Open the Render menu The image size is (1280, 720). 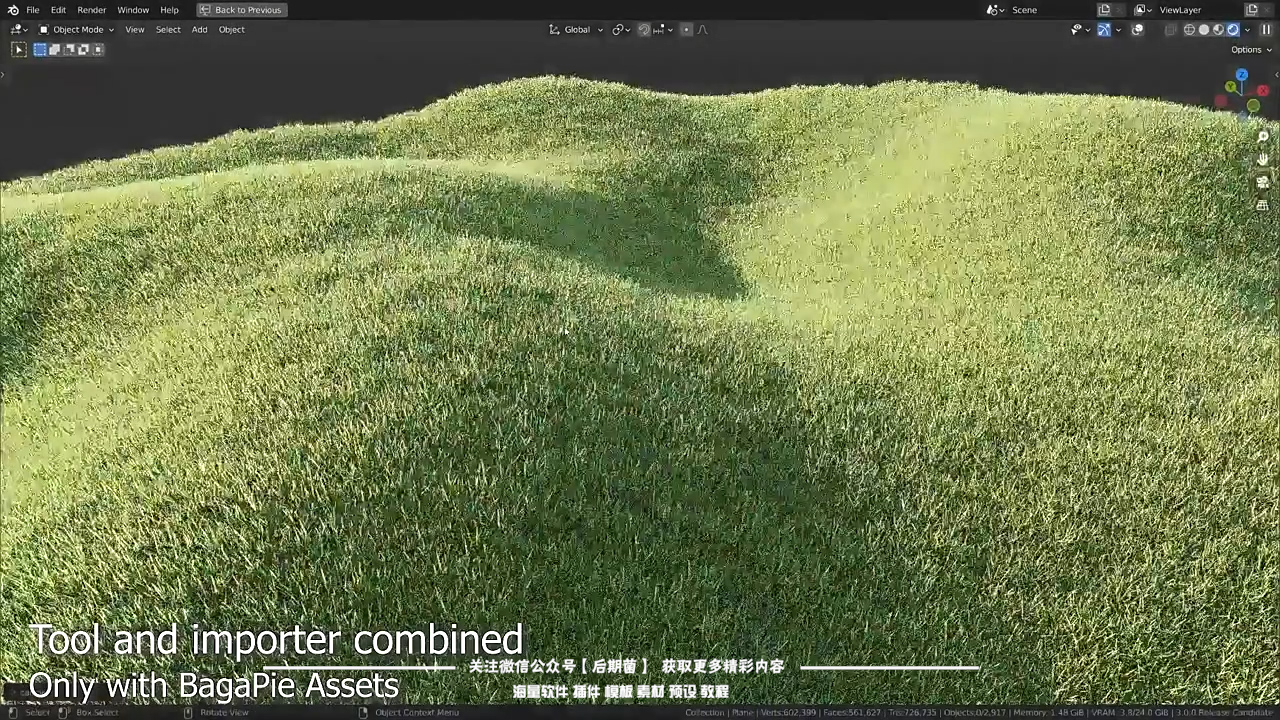pos(91,10)
